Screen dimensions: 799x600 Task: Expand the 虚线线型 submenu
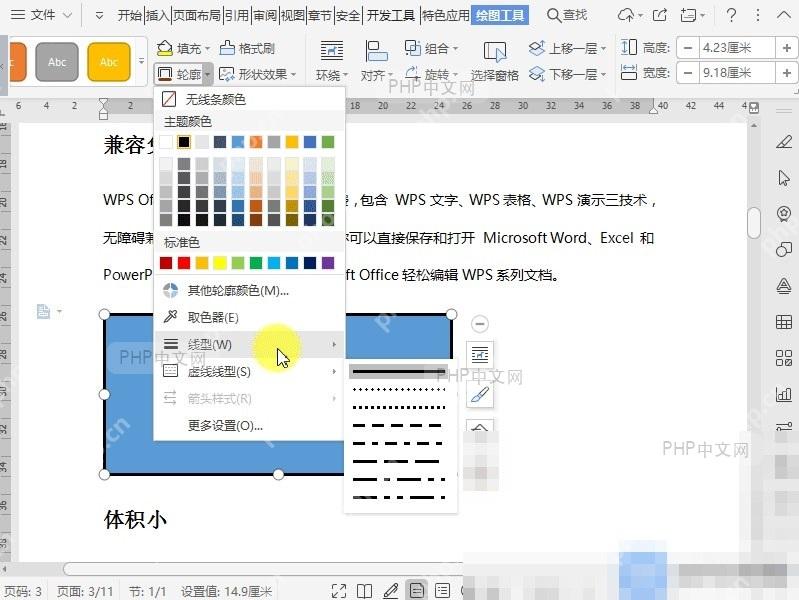click(248, 372)
